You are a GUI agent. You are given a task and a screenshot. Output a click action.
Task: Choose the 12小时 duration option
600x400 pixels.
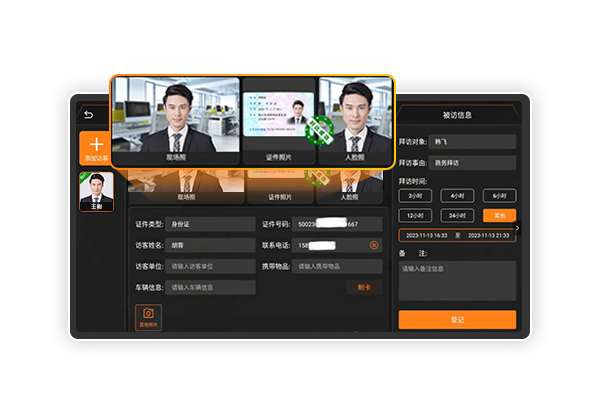click(415, 215)
